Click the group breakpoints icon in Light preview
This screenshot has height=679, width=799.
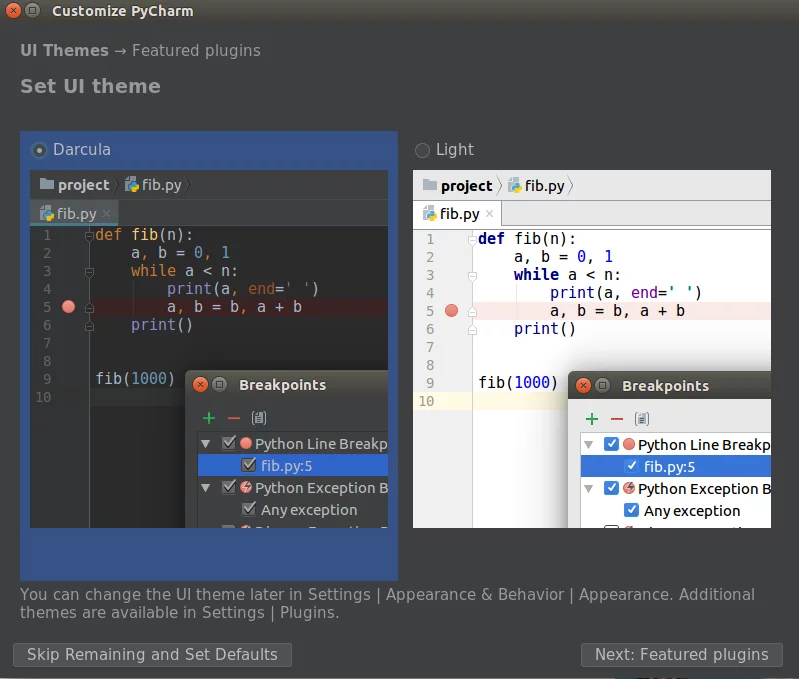[642, 419]
